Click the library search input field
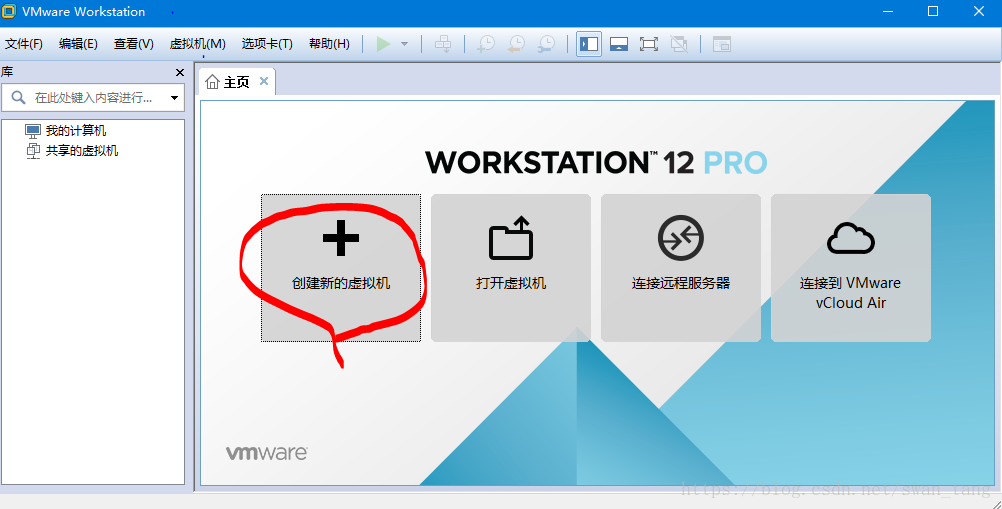Viewport: 1002px width, 509px height. (x=93, y=98)
